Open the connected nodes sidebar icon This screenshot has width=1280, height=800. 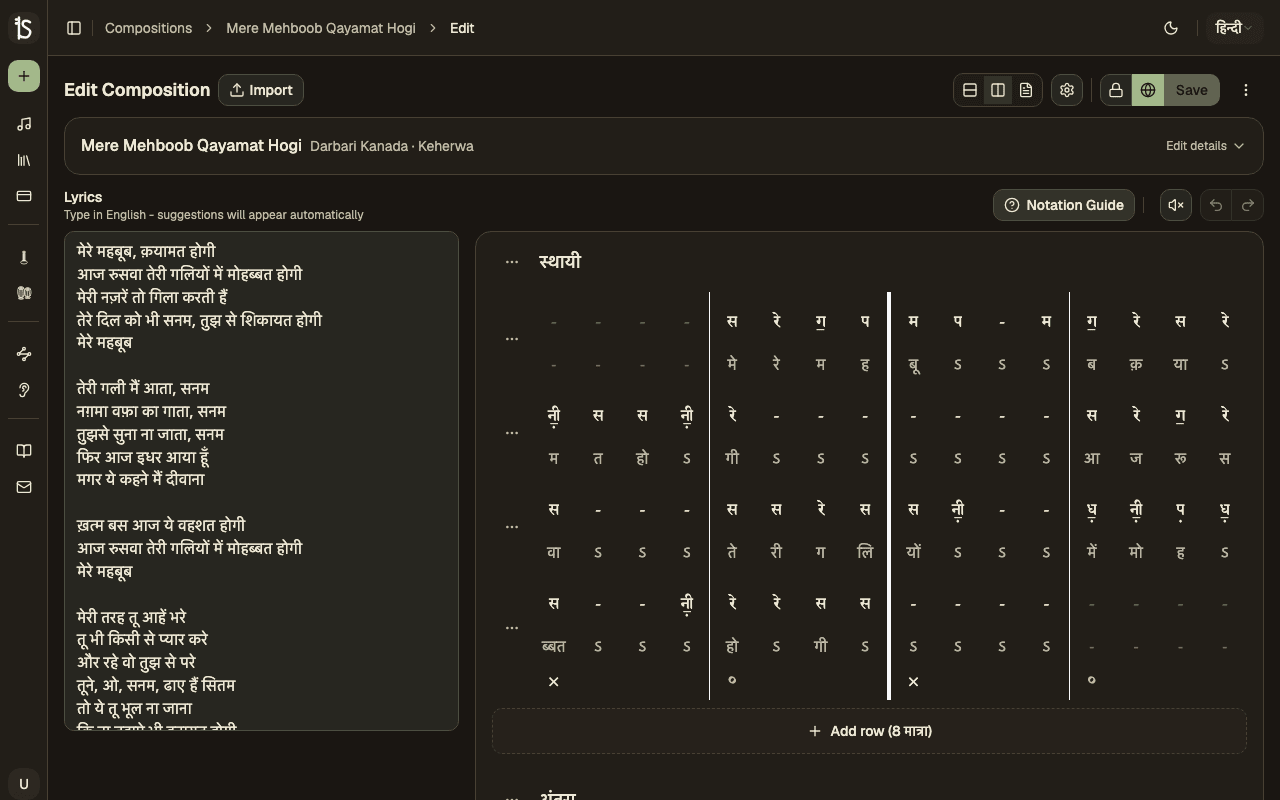point(24,354)
